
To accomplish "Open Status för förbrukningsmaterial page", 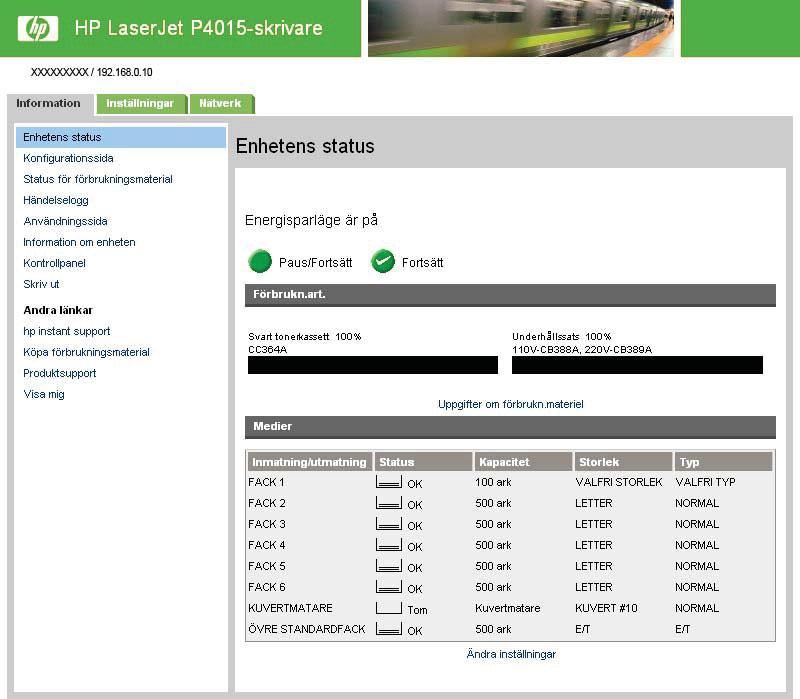I will click(x=98, y=179).
